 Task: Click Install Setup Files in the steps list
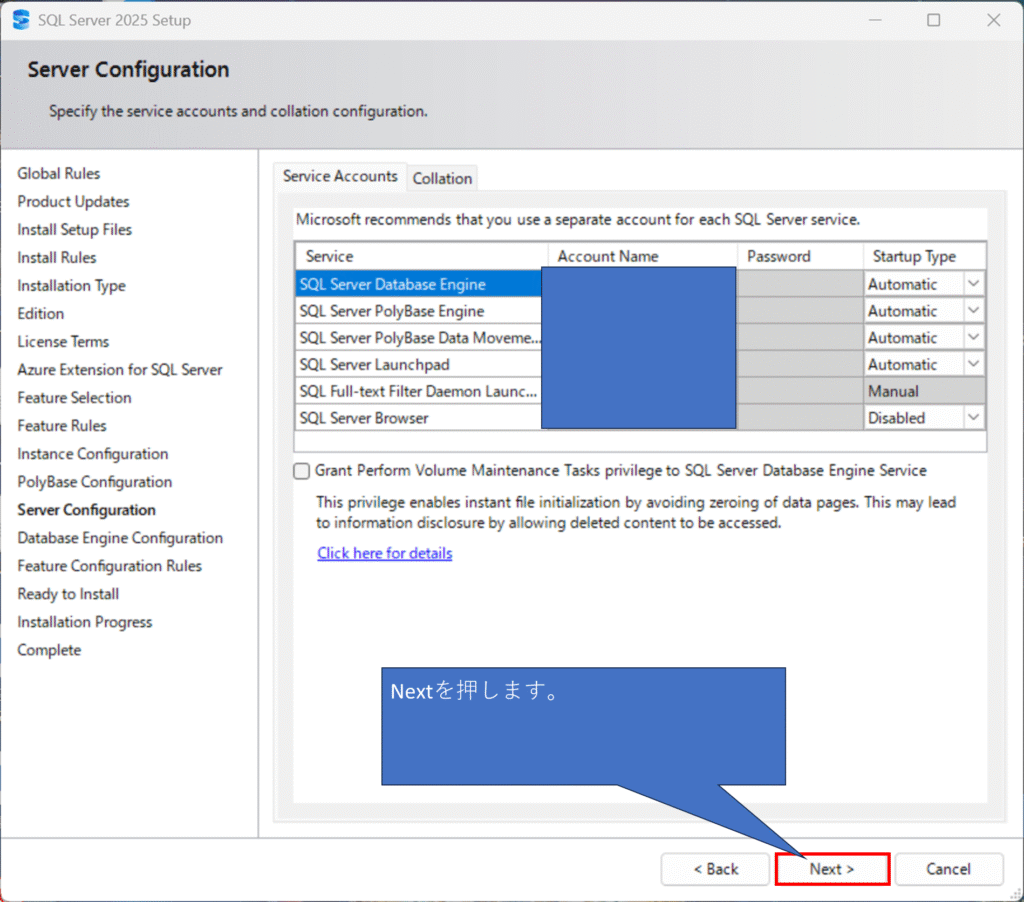74,230
